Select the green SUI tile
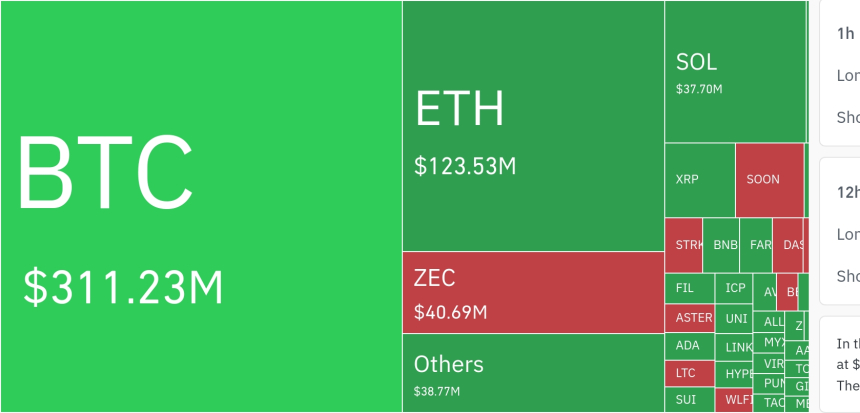The height and width of the screenshot is (413, 860). pyautogui.click(x=689, y=400)
